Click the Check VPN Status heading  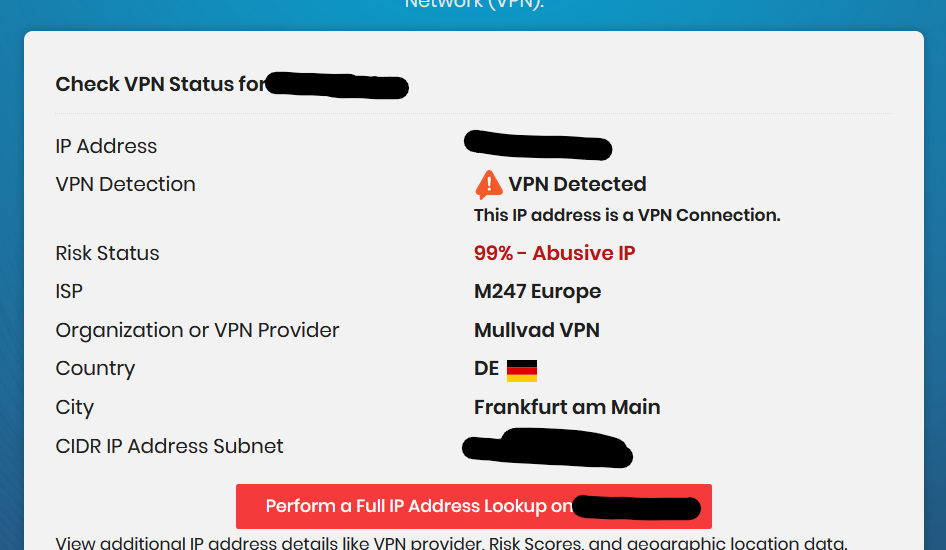click(160, 84)
